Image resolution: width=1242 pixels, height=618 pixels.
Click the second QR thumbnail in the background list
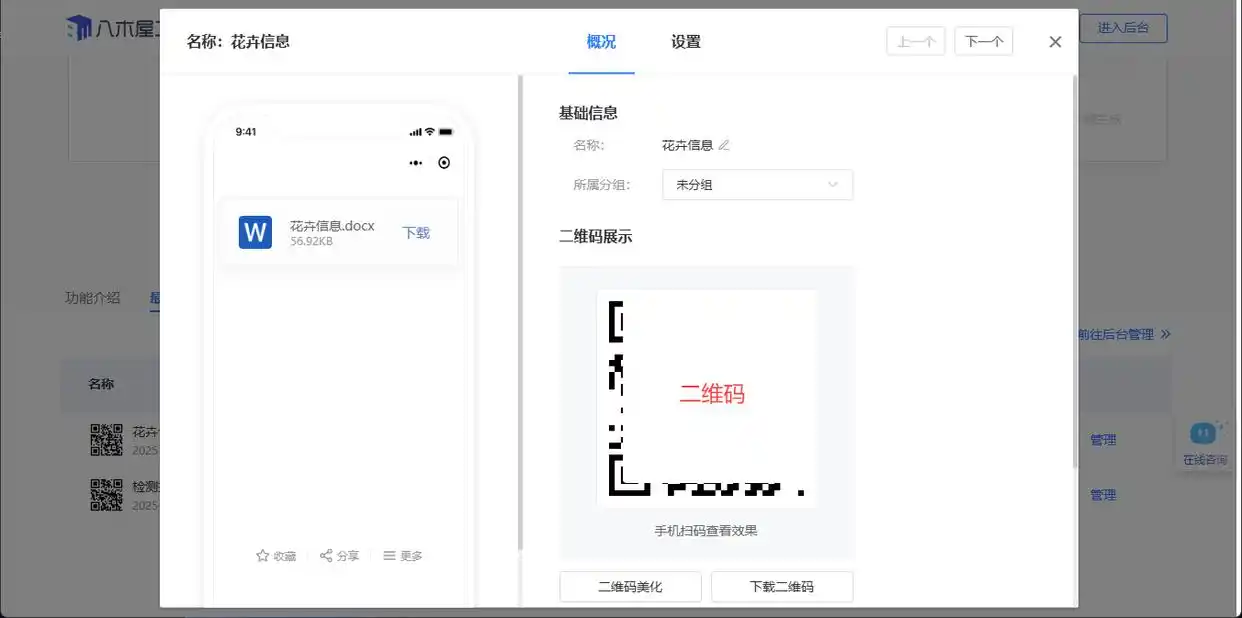[106, 495]
